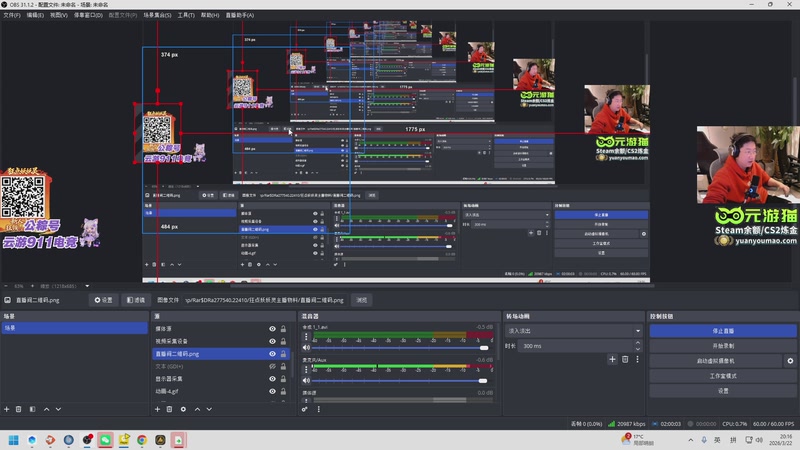Remove selected source with trash icon
The height and width of the screenshot is (450, 800).
click(169, 409)
